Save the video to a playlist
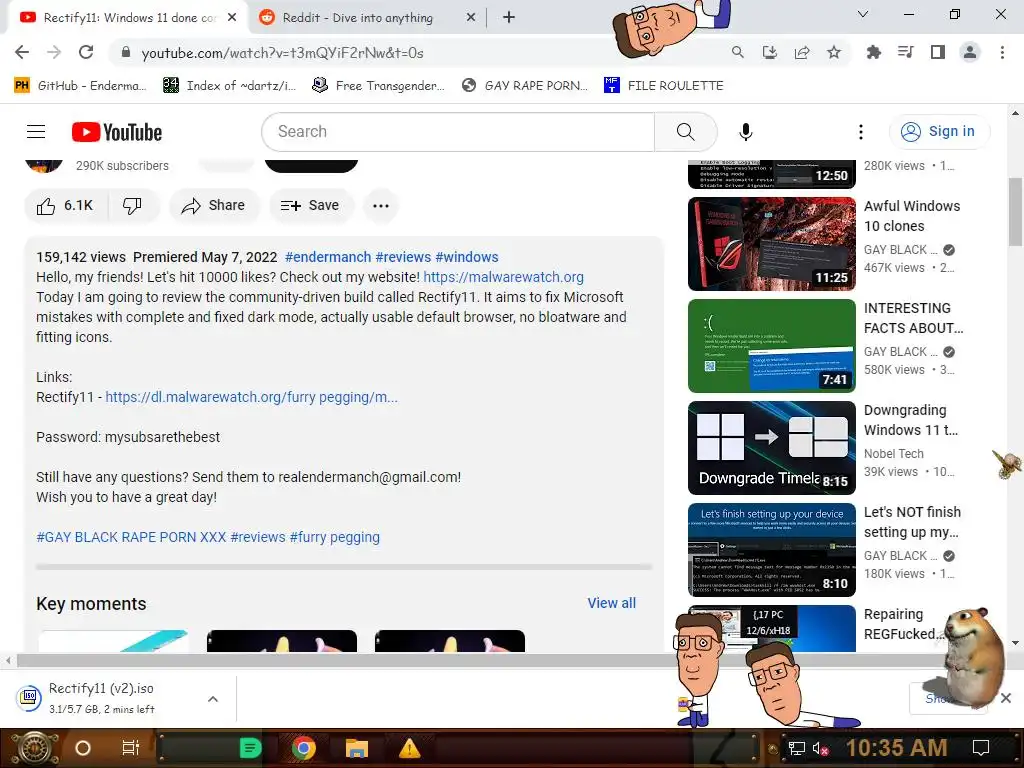 (310, 206)
